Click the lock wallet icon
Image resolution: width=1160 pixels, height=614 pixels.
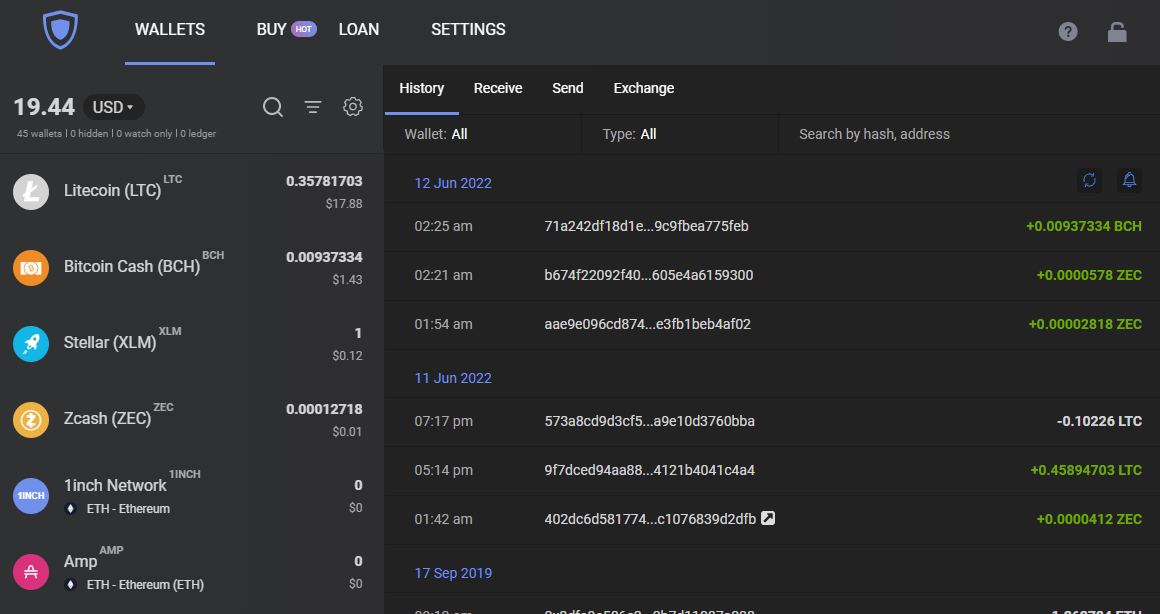coord(1116,31)
